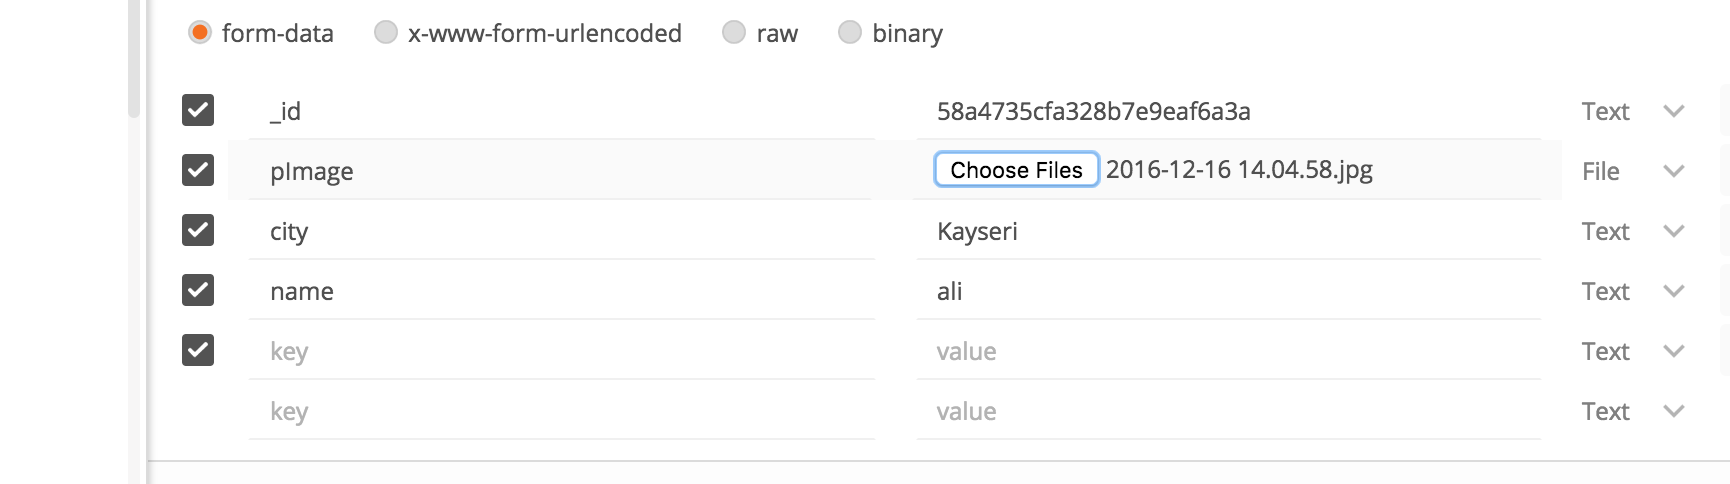Expand type chevron for name row

pos(1674,291)
